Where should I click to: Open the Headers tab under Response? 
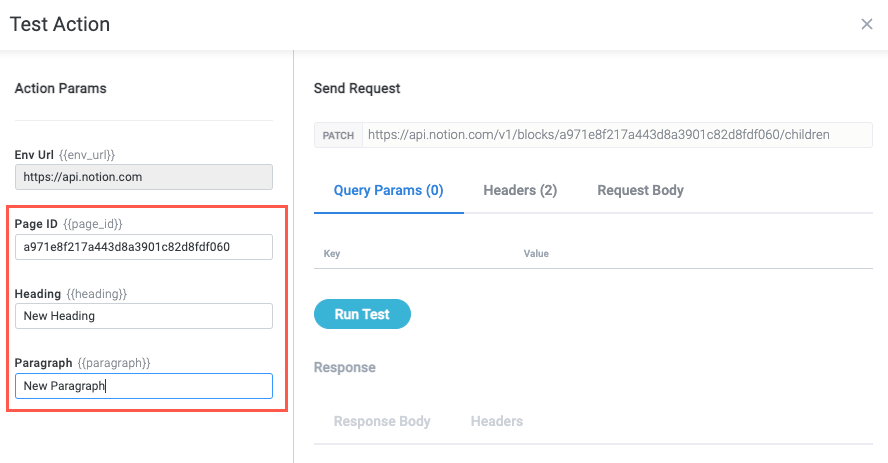pos(497,421)
